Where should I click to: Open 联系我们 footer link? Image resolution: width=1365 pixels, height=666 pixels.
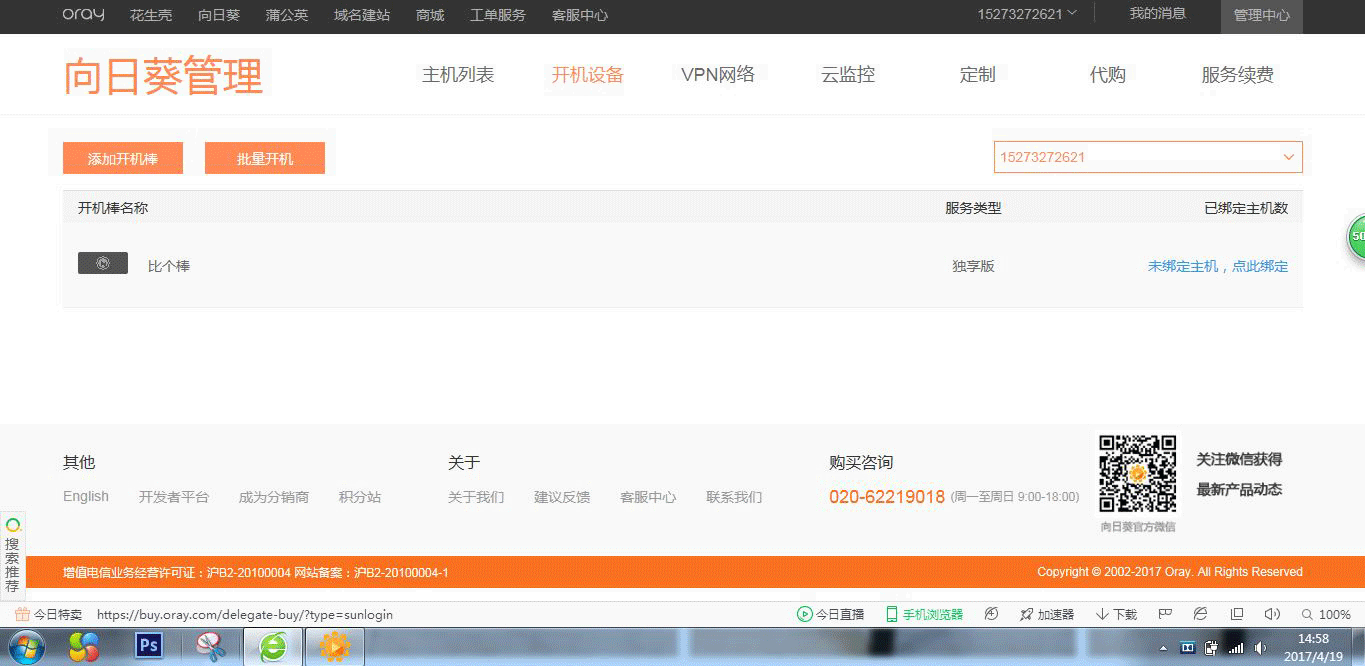click(734, 497)
